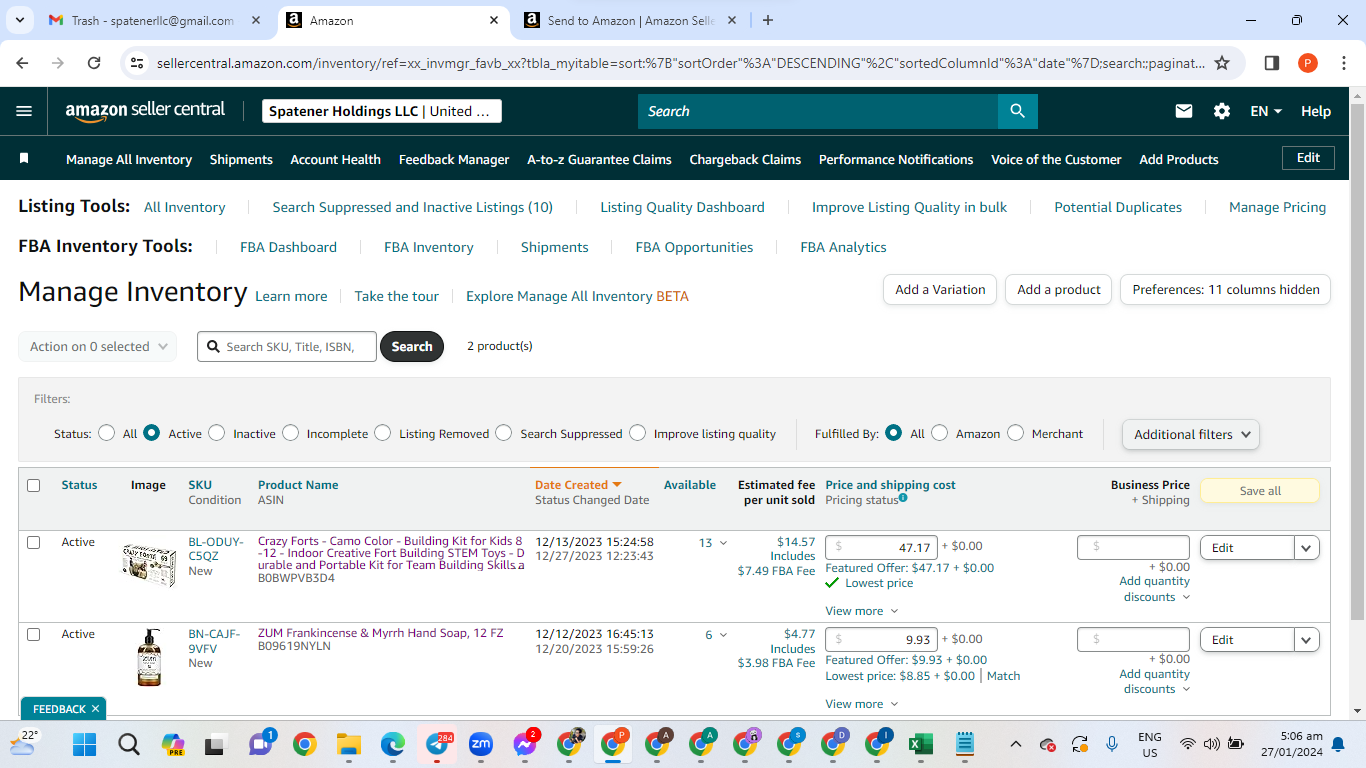This screenshot has width=1366, height=768.
Task: Click the Add a product button
Action: [1058, 289]
